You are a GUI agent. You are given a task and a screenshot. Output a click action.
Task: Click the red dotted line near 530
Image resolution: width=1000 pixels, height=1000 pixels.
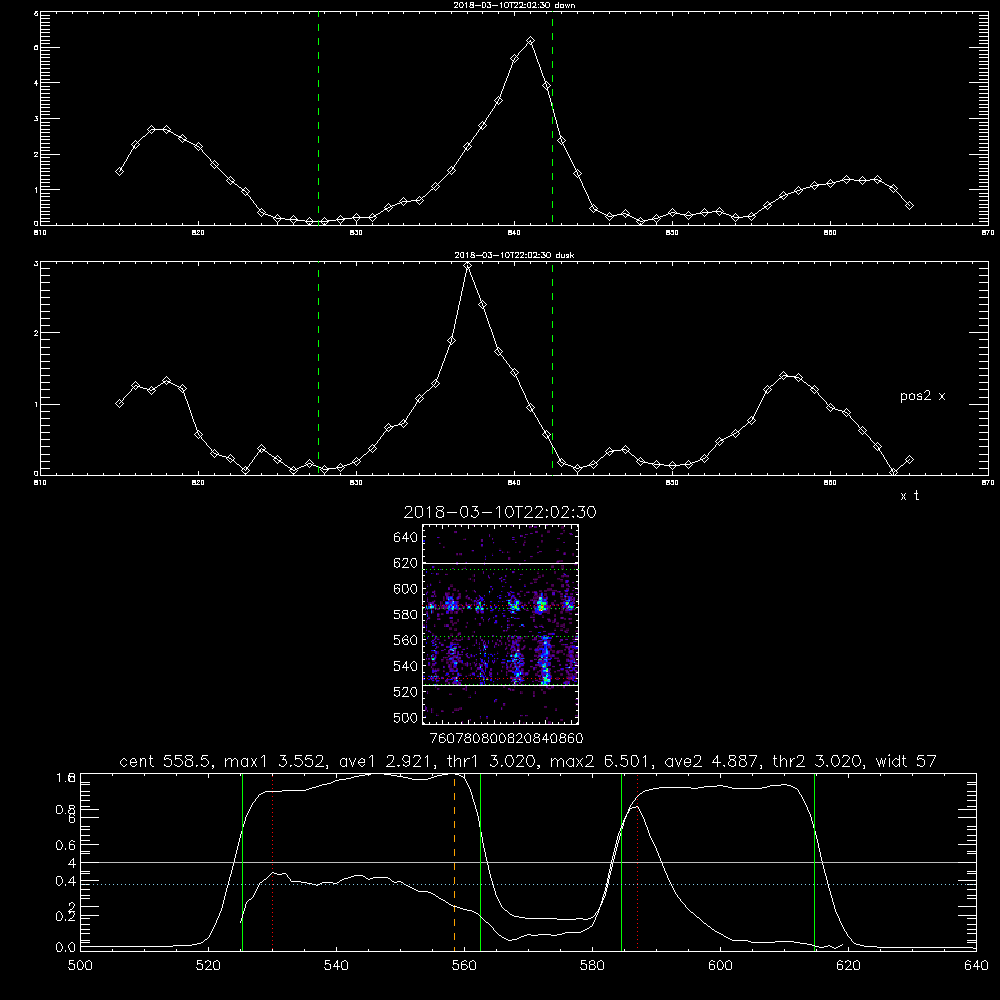[x=273, y=861]
